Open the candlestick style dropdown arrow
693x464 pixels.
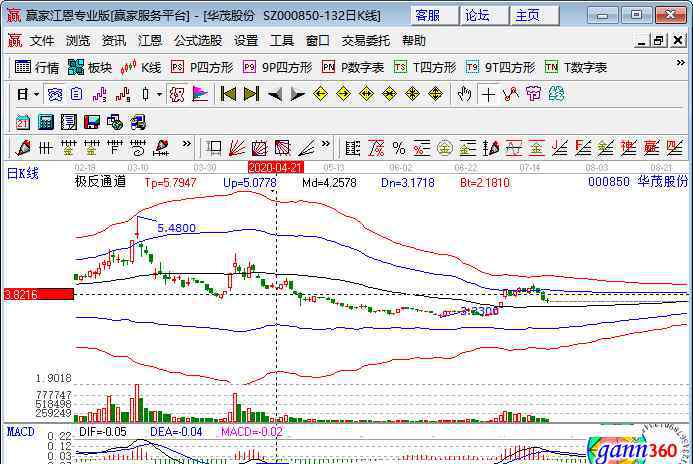[159, 94]
